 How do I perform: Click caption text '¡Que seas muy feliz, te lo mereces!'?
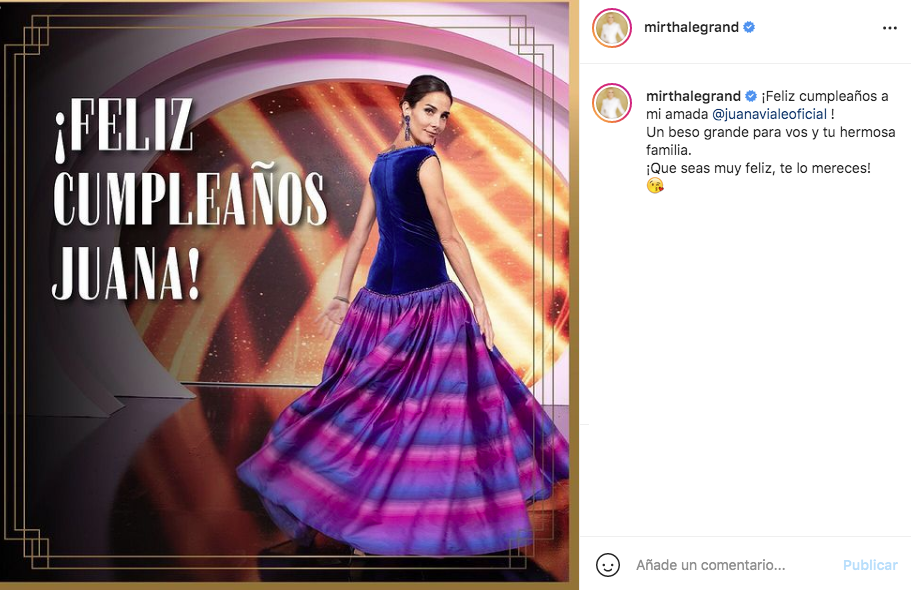pyautogui.click(x=758, y=168)
